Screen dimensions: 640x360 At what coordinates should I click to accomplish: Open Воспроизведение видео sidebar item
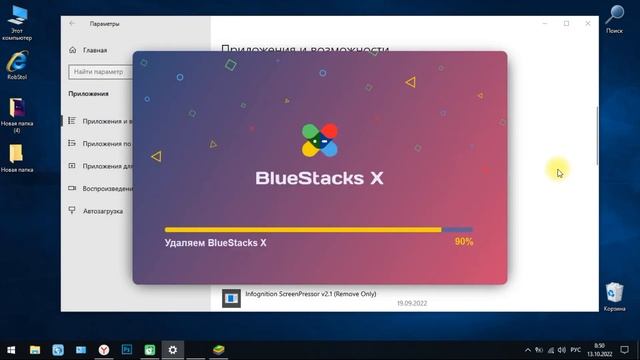click(x=100, y=189)
